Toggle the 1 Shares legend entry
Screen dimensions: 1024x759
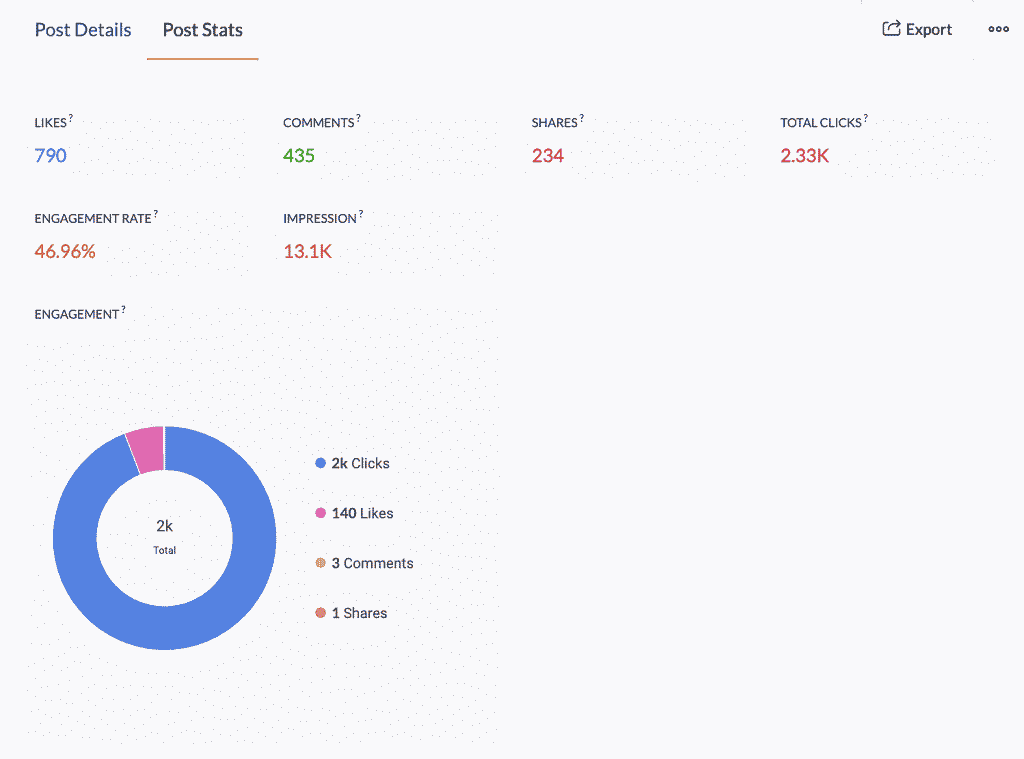351,613
